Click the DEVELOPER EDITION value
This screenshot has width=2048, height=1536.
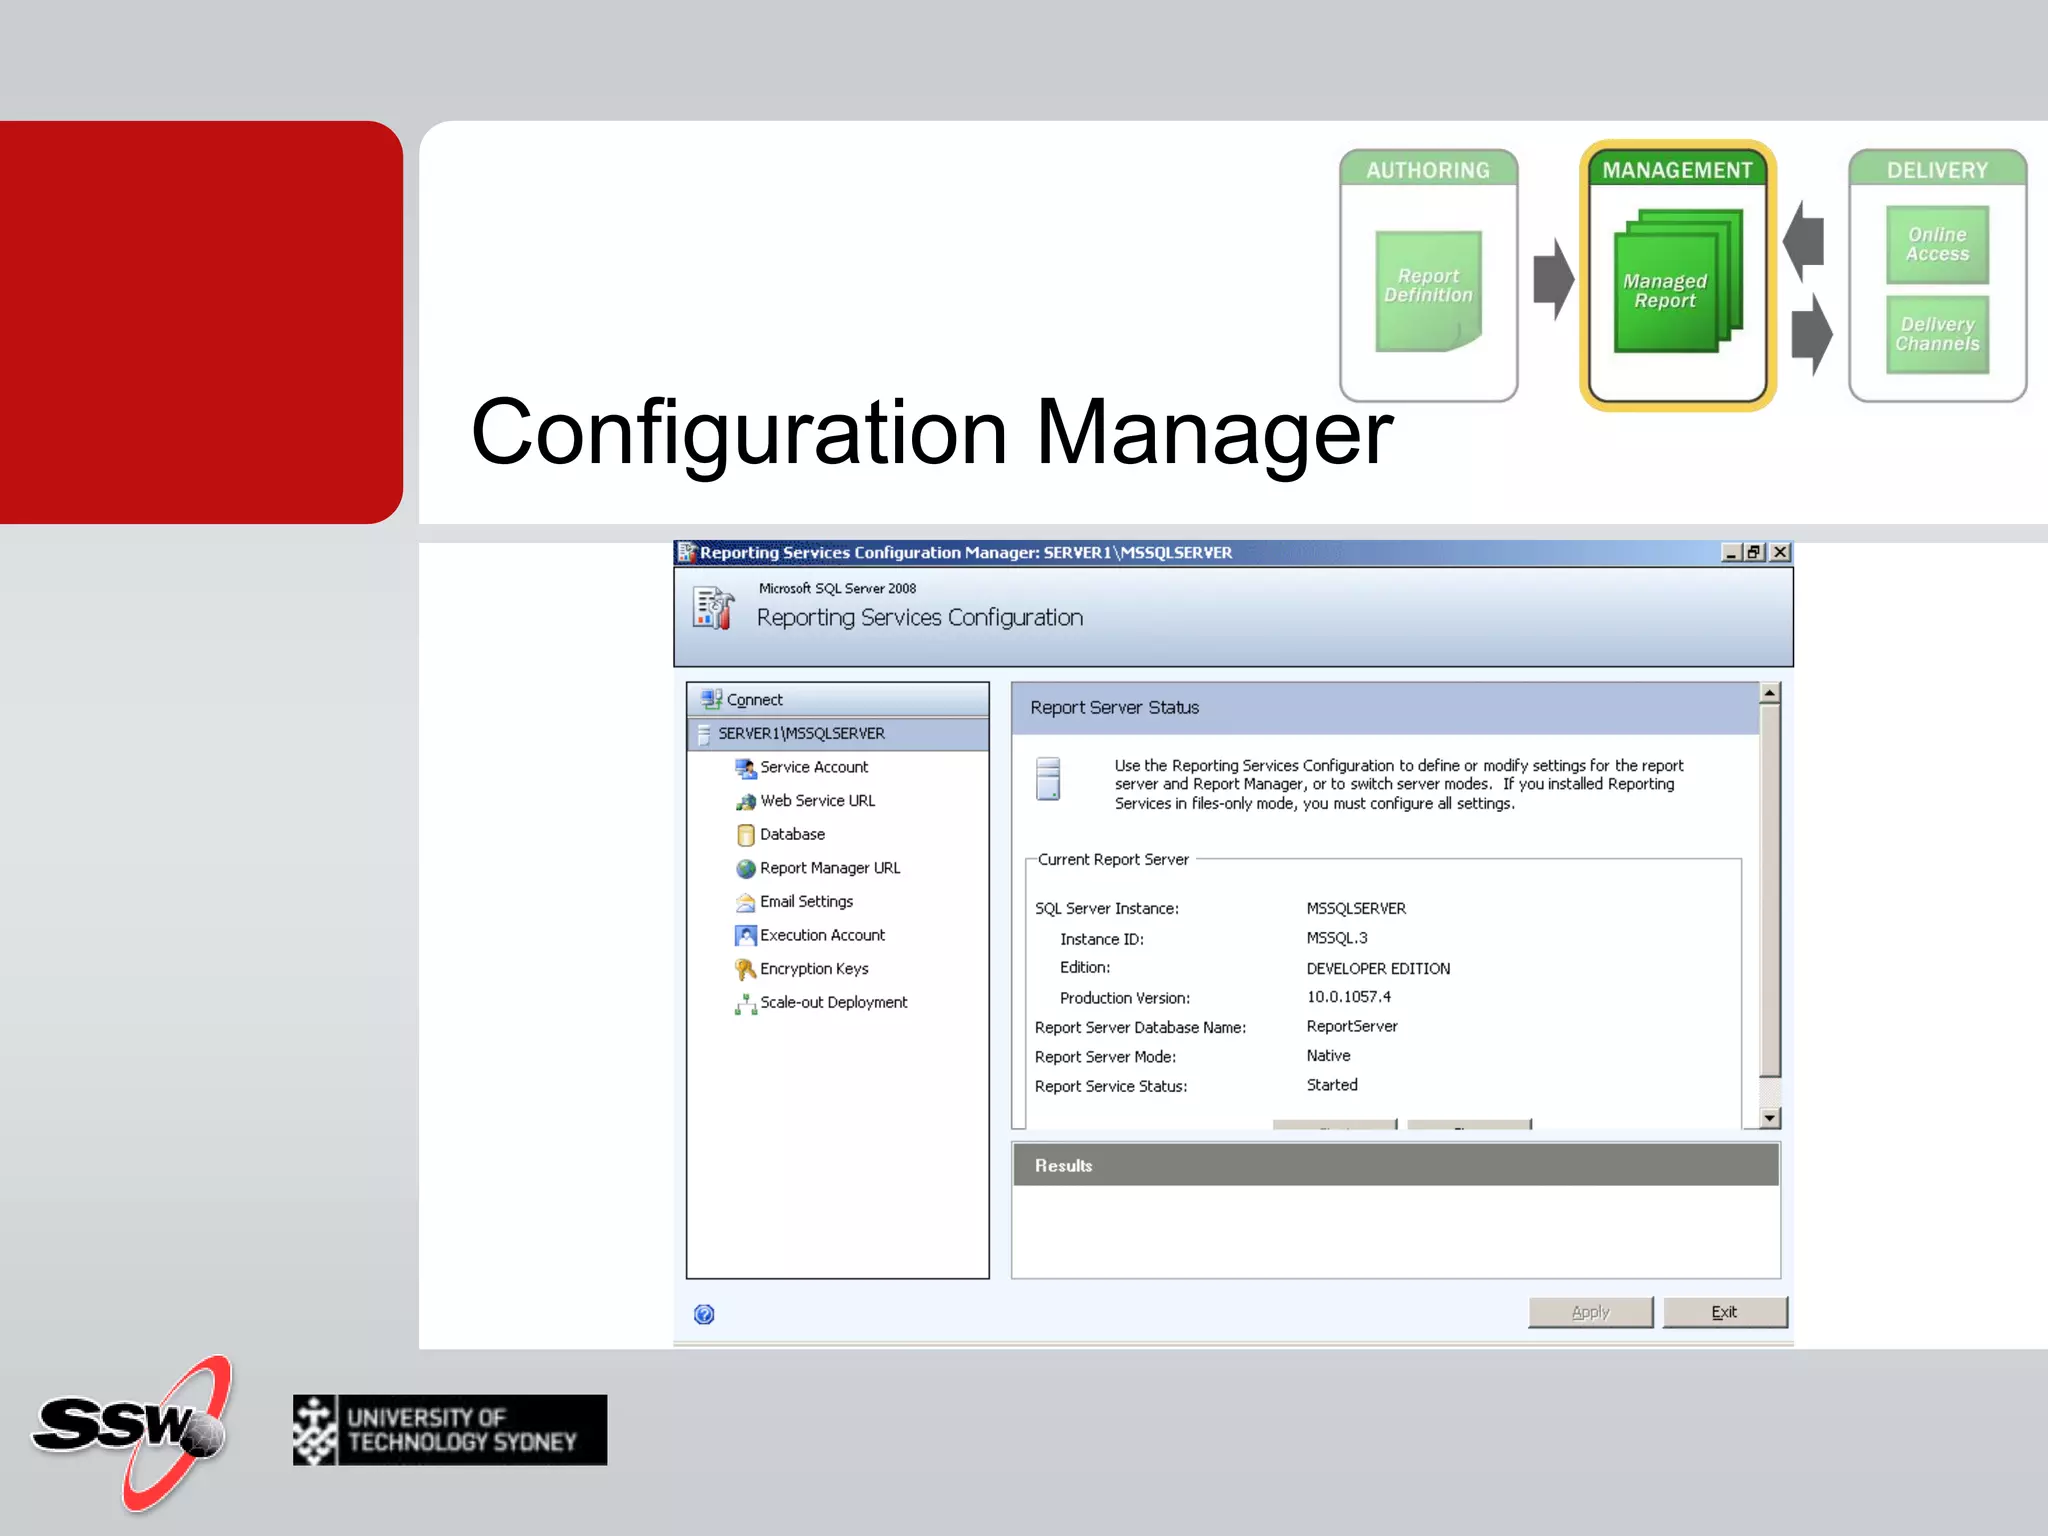coord(1378,969)
